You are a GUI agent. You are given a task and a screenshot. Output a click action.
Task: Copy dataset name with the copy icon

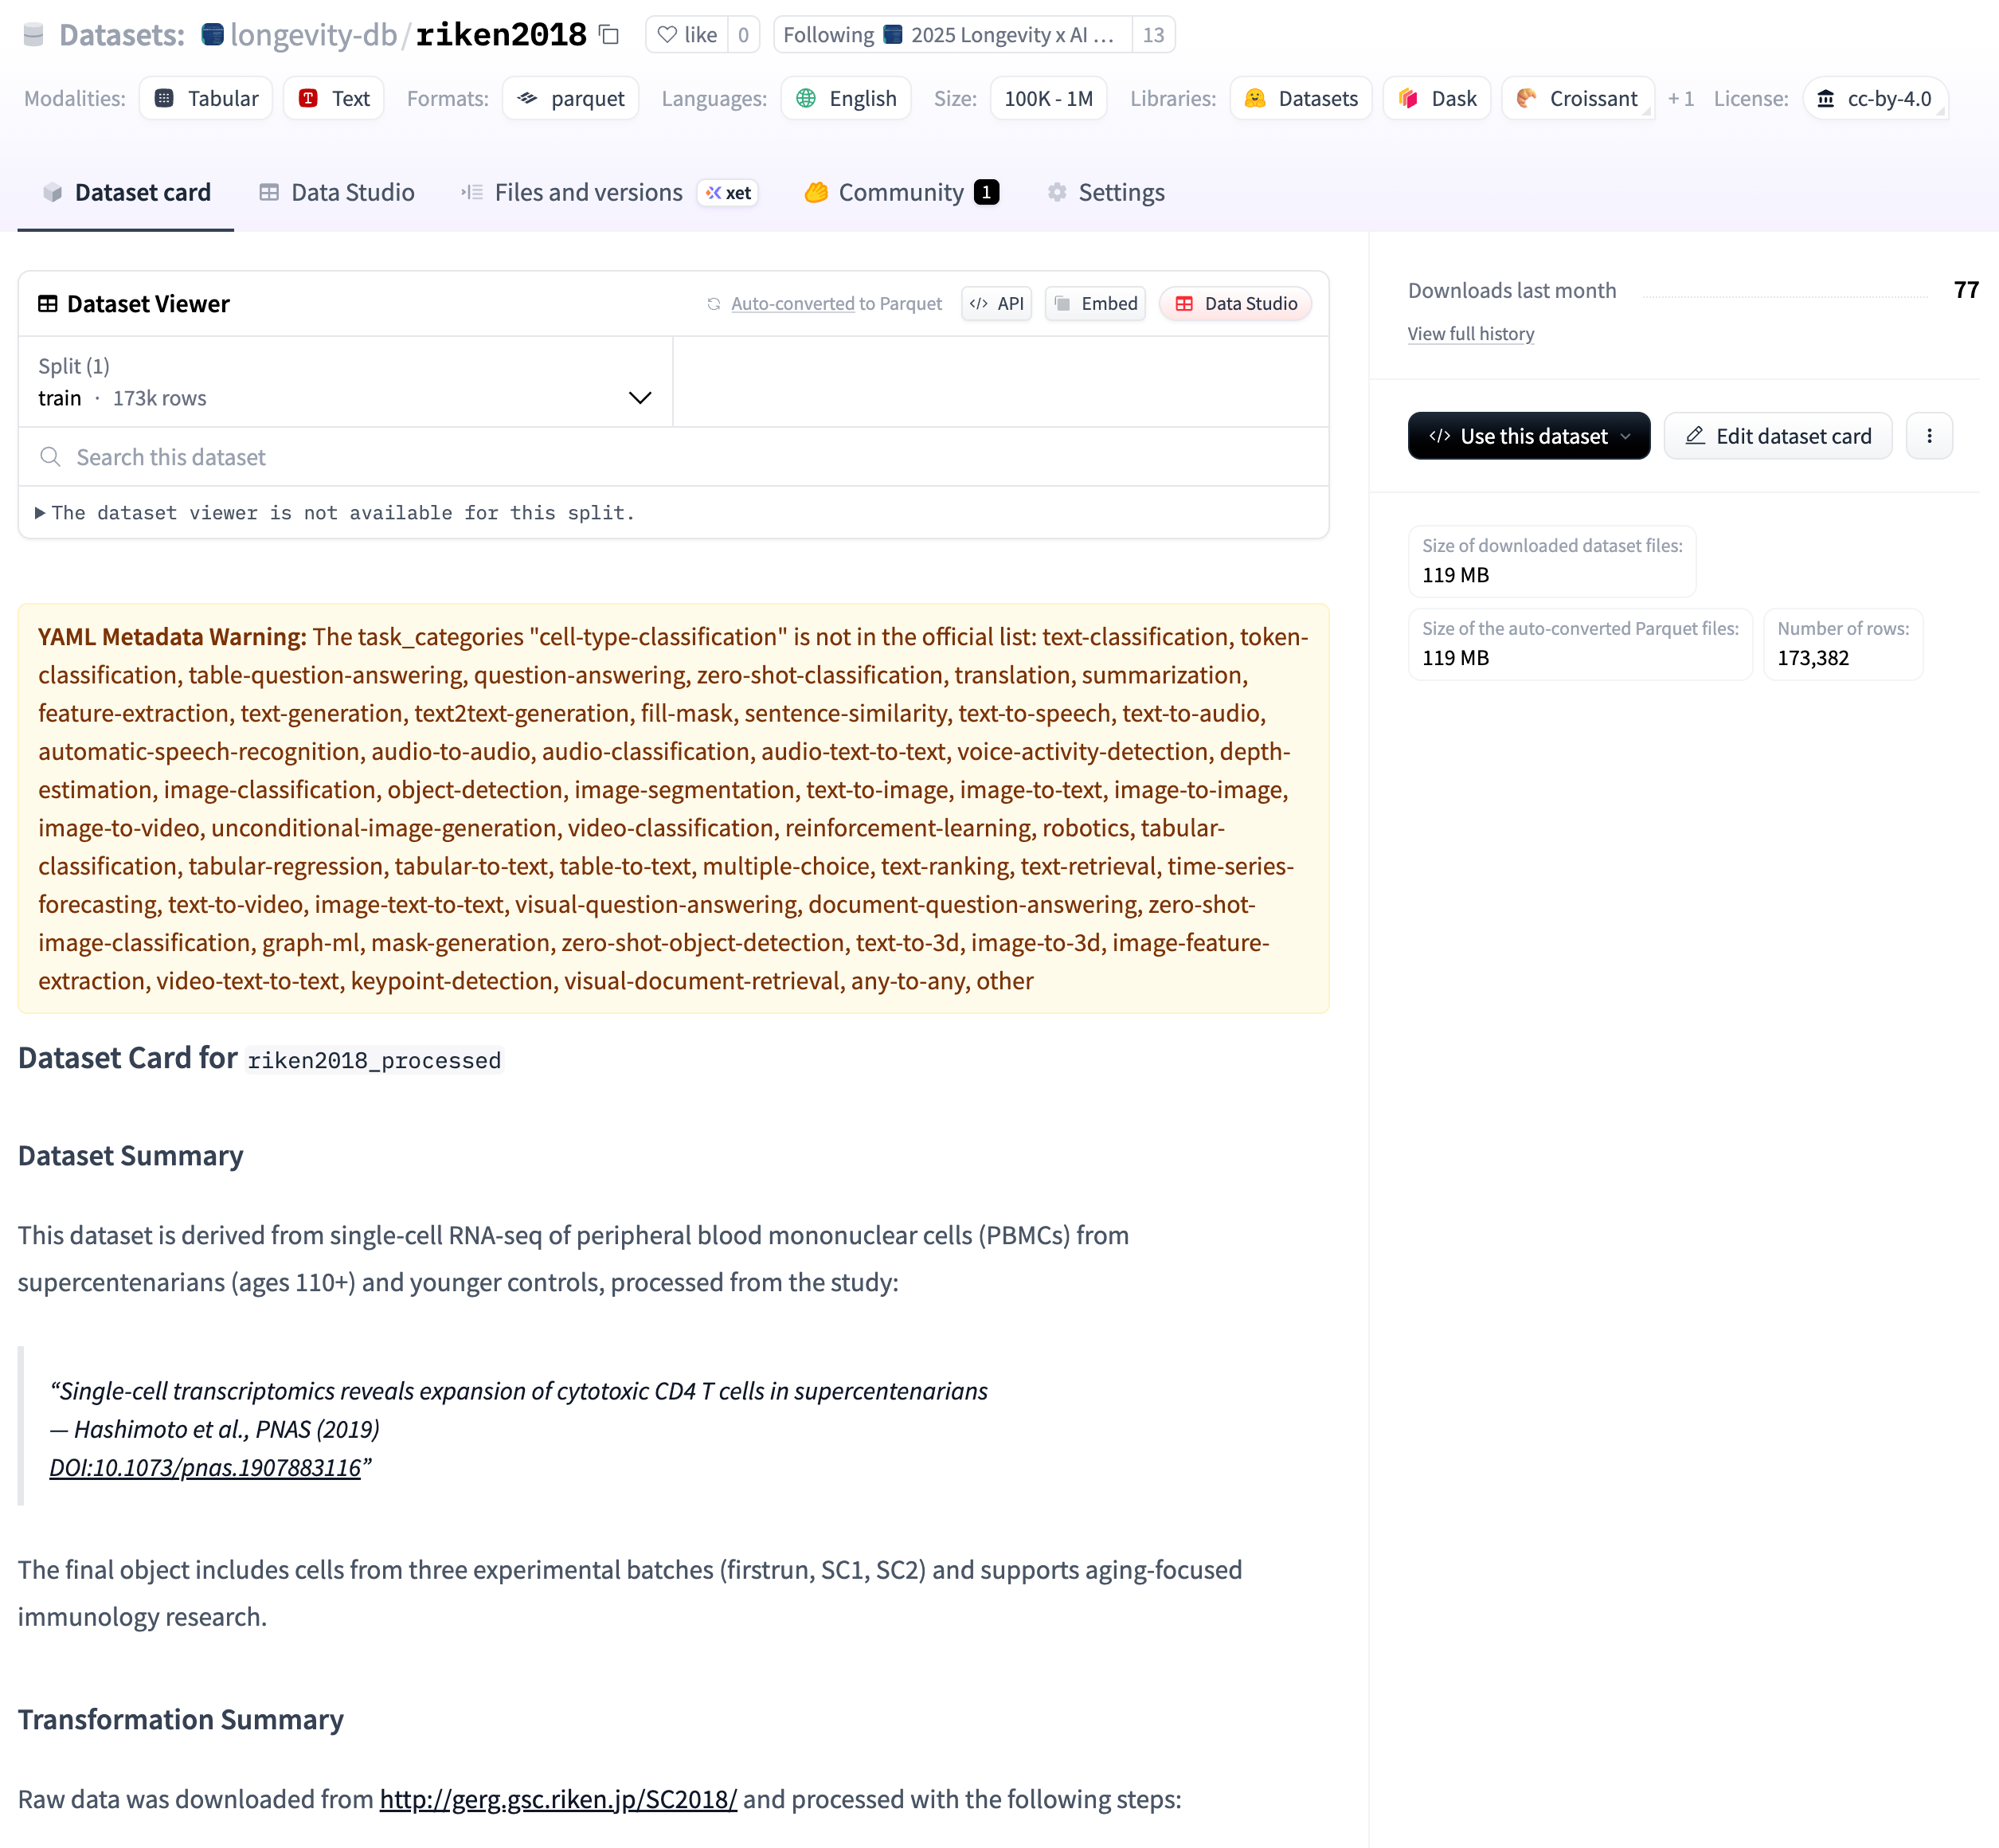click(x=609, y=35)
